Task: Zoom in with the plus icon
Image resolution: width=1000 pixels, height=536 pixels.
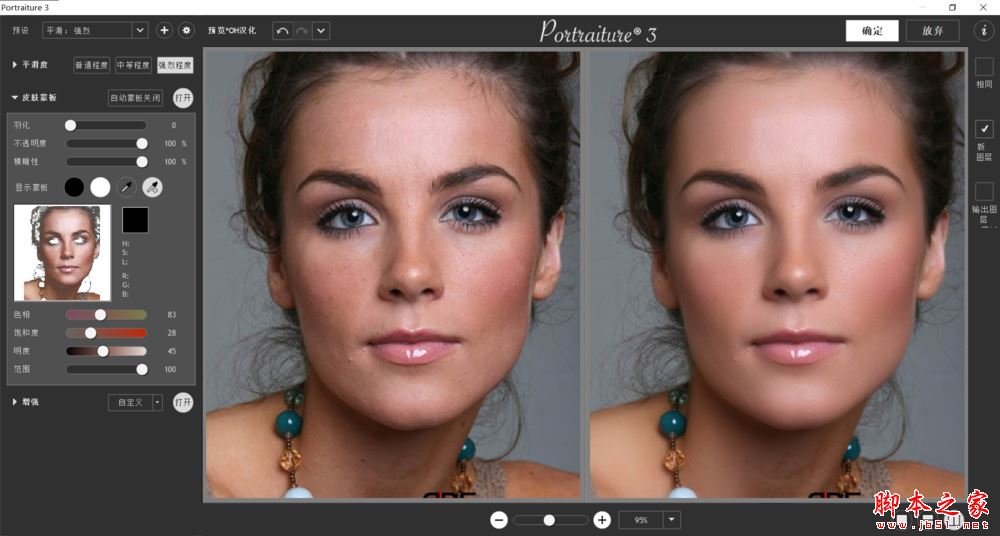Action: point(602,520)
